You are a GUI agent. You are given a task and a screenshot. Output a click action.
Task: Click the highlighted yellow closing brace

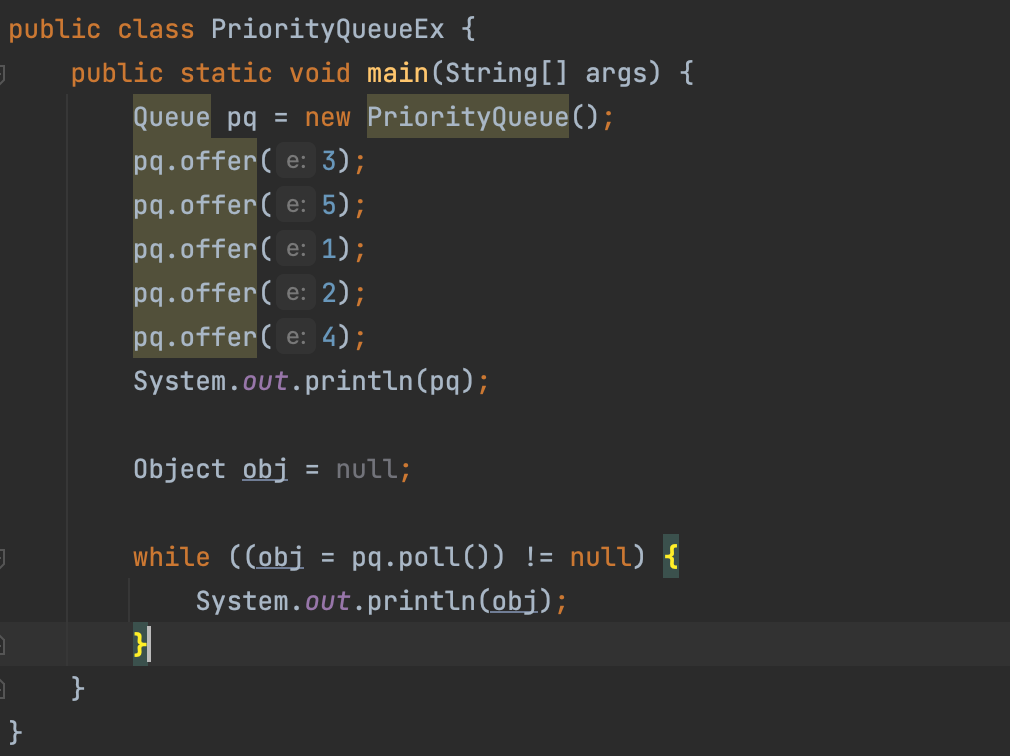tap(140, 644)
